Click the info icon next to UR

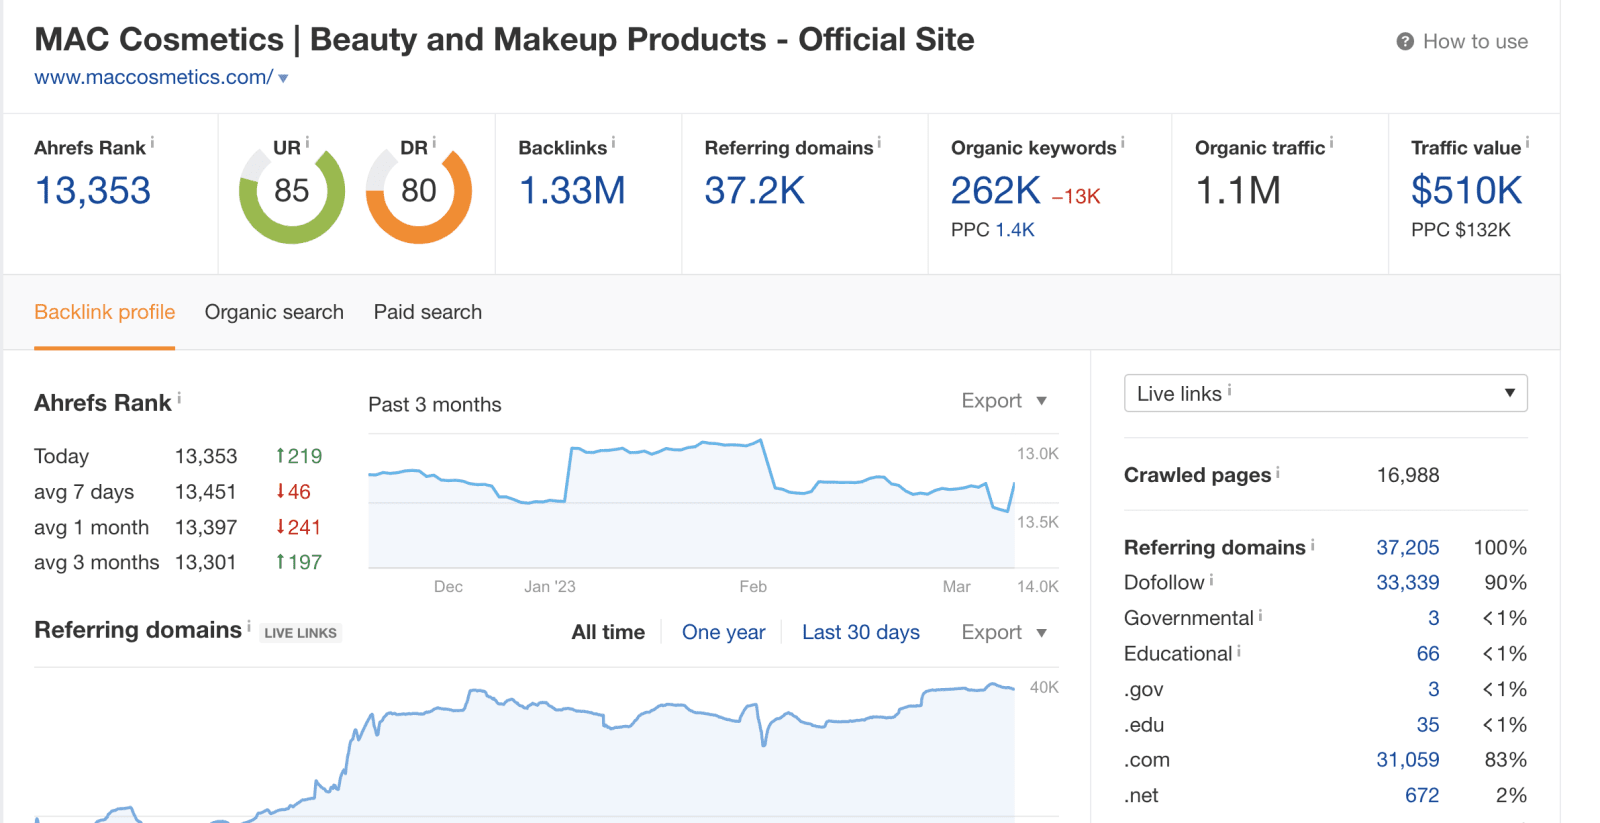point(307,143)
